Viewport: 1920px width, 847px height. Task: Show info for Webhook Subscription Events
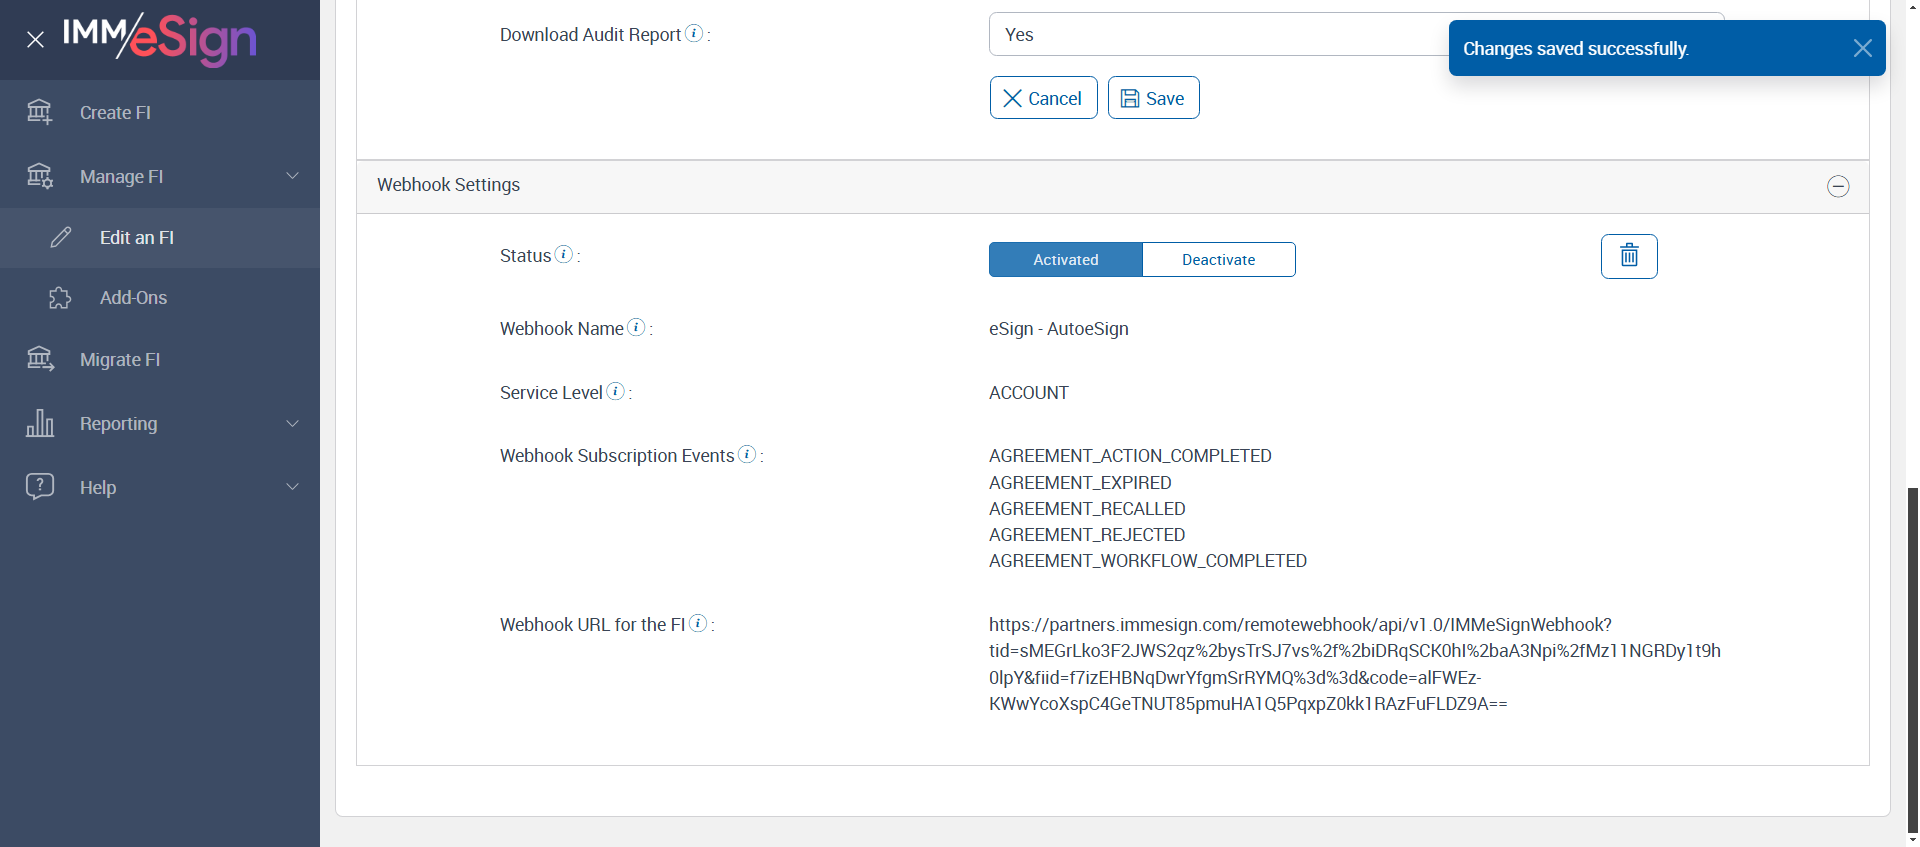[x=747, y=454]
